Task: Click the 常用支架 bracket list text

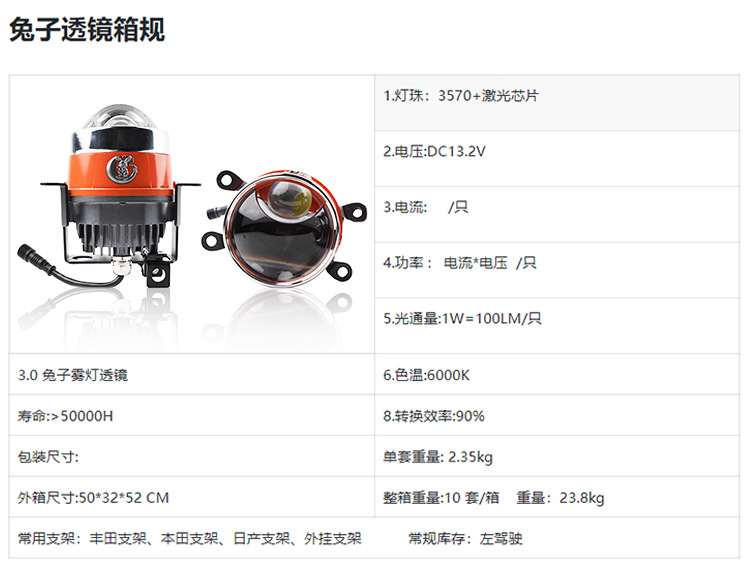Action: pos(189,539)
